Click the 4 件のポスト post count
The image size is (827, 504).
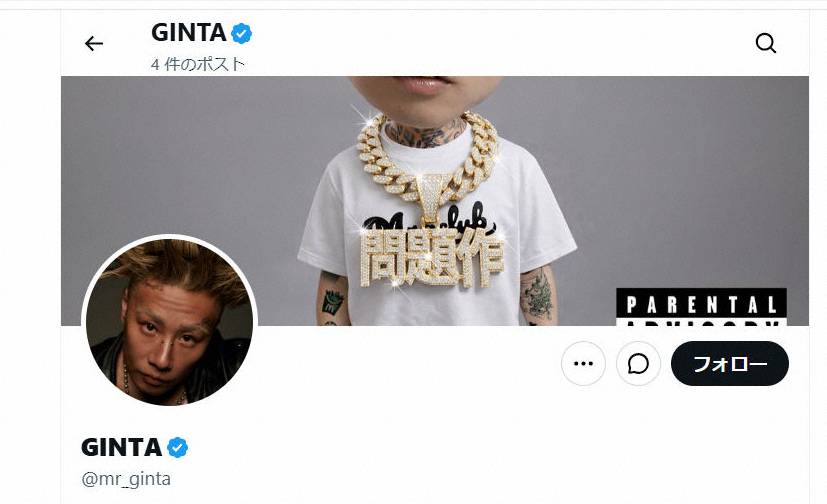pyautogui.click(x=198, y=64)
